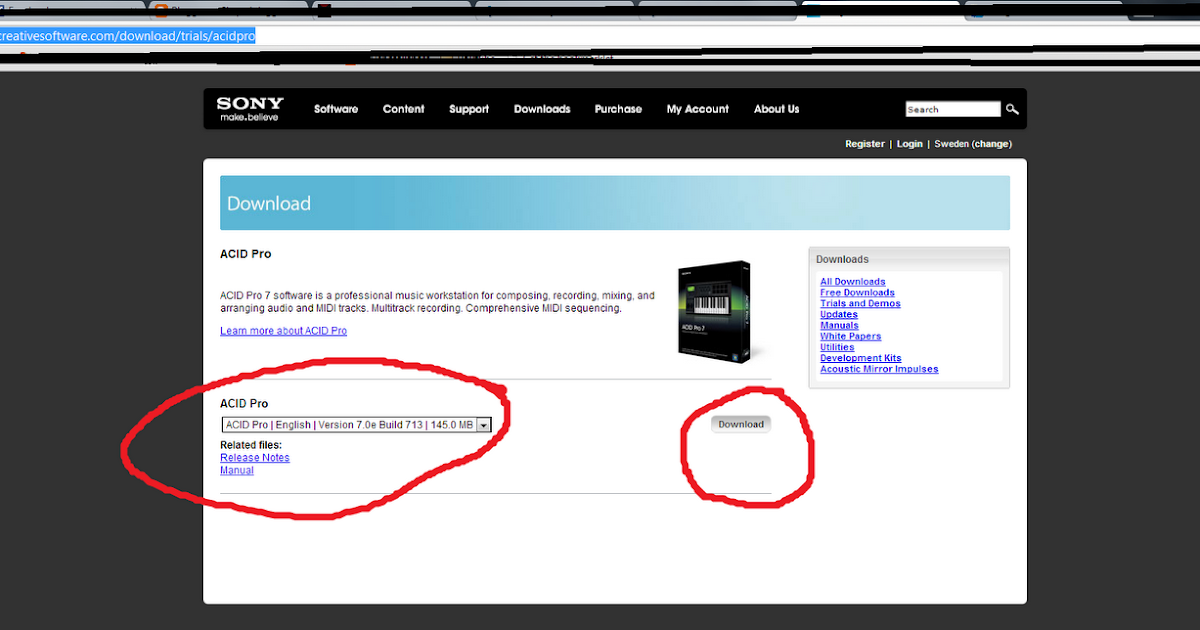Open the Manual link under Related files

[237, 470]
